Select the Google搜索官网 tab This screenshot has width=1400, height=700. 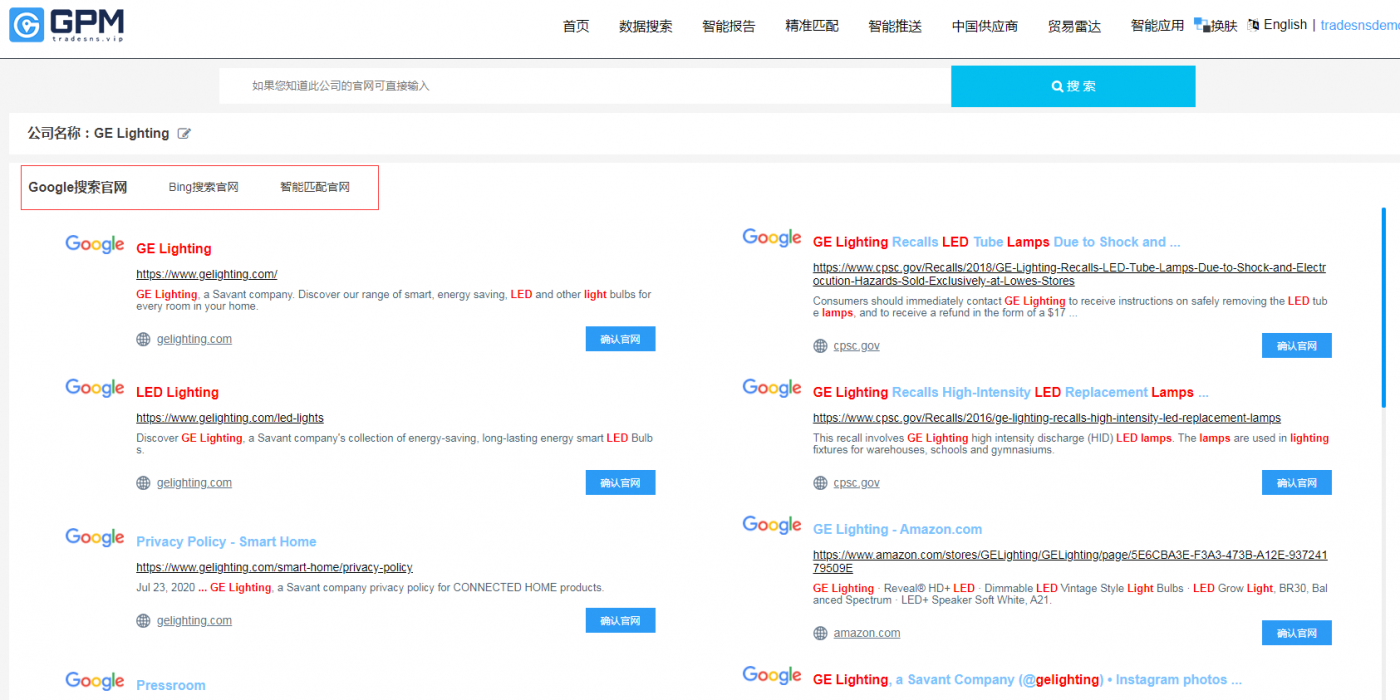[78, 187]
